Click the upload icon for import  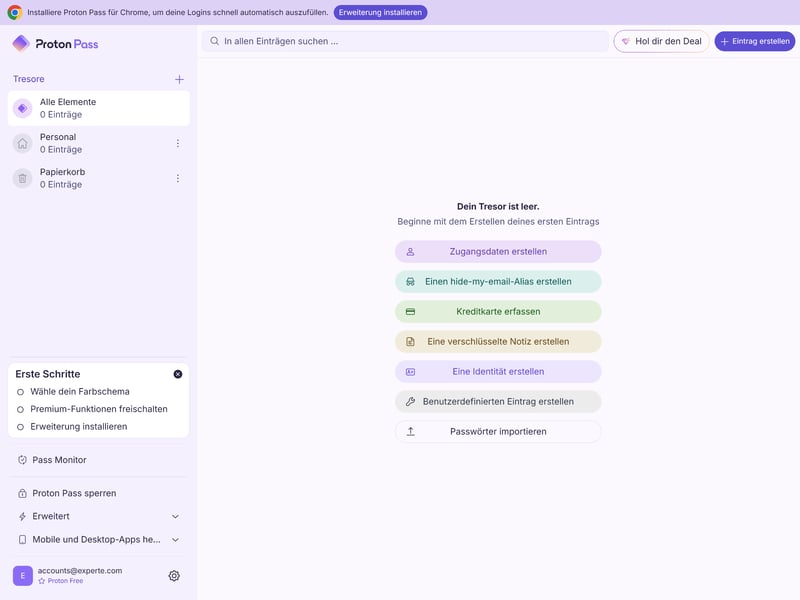[x=410, y=432]
